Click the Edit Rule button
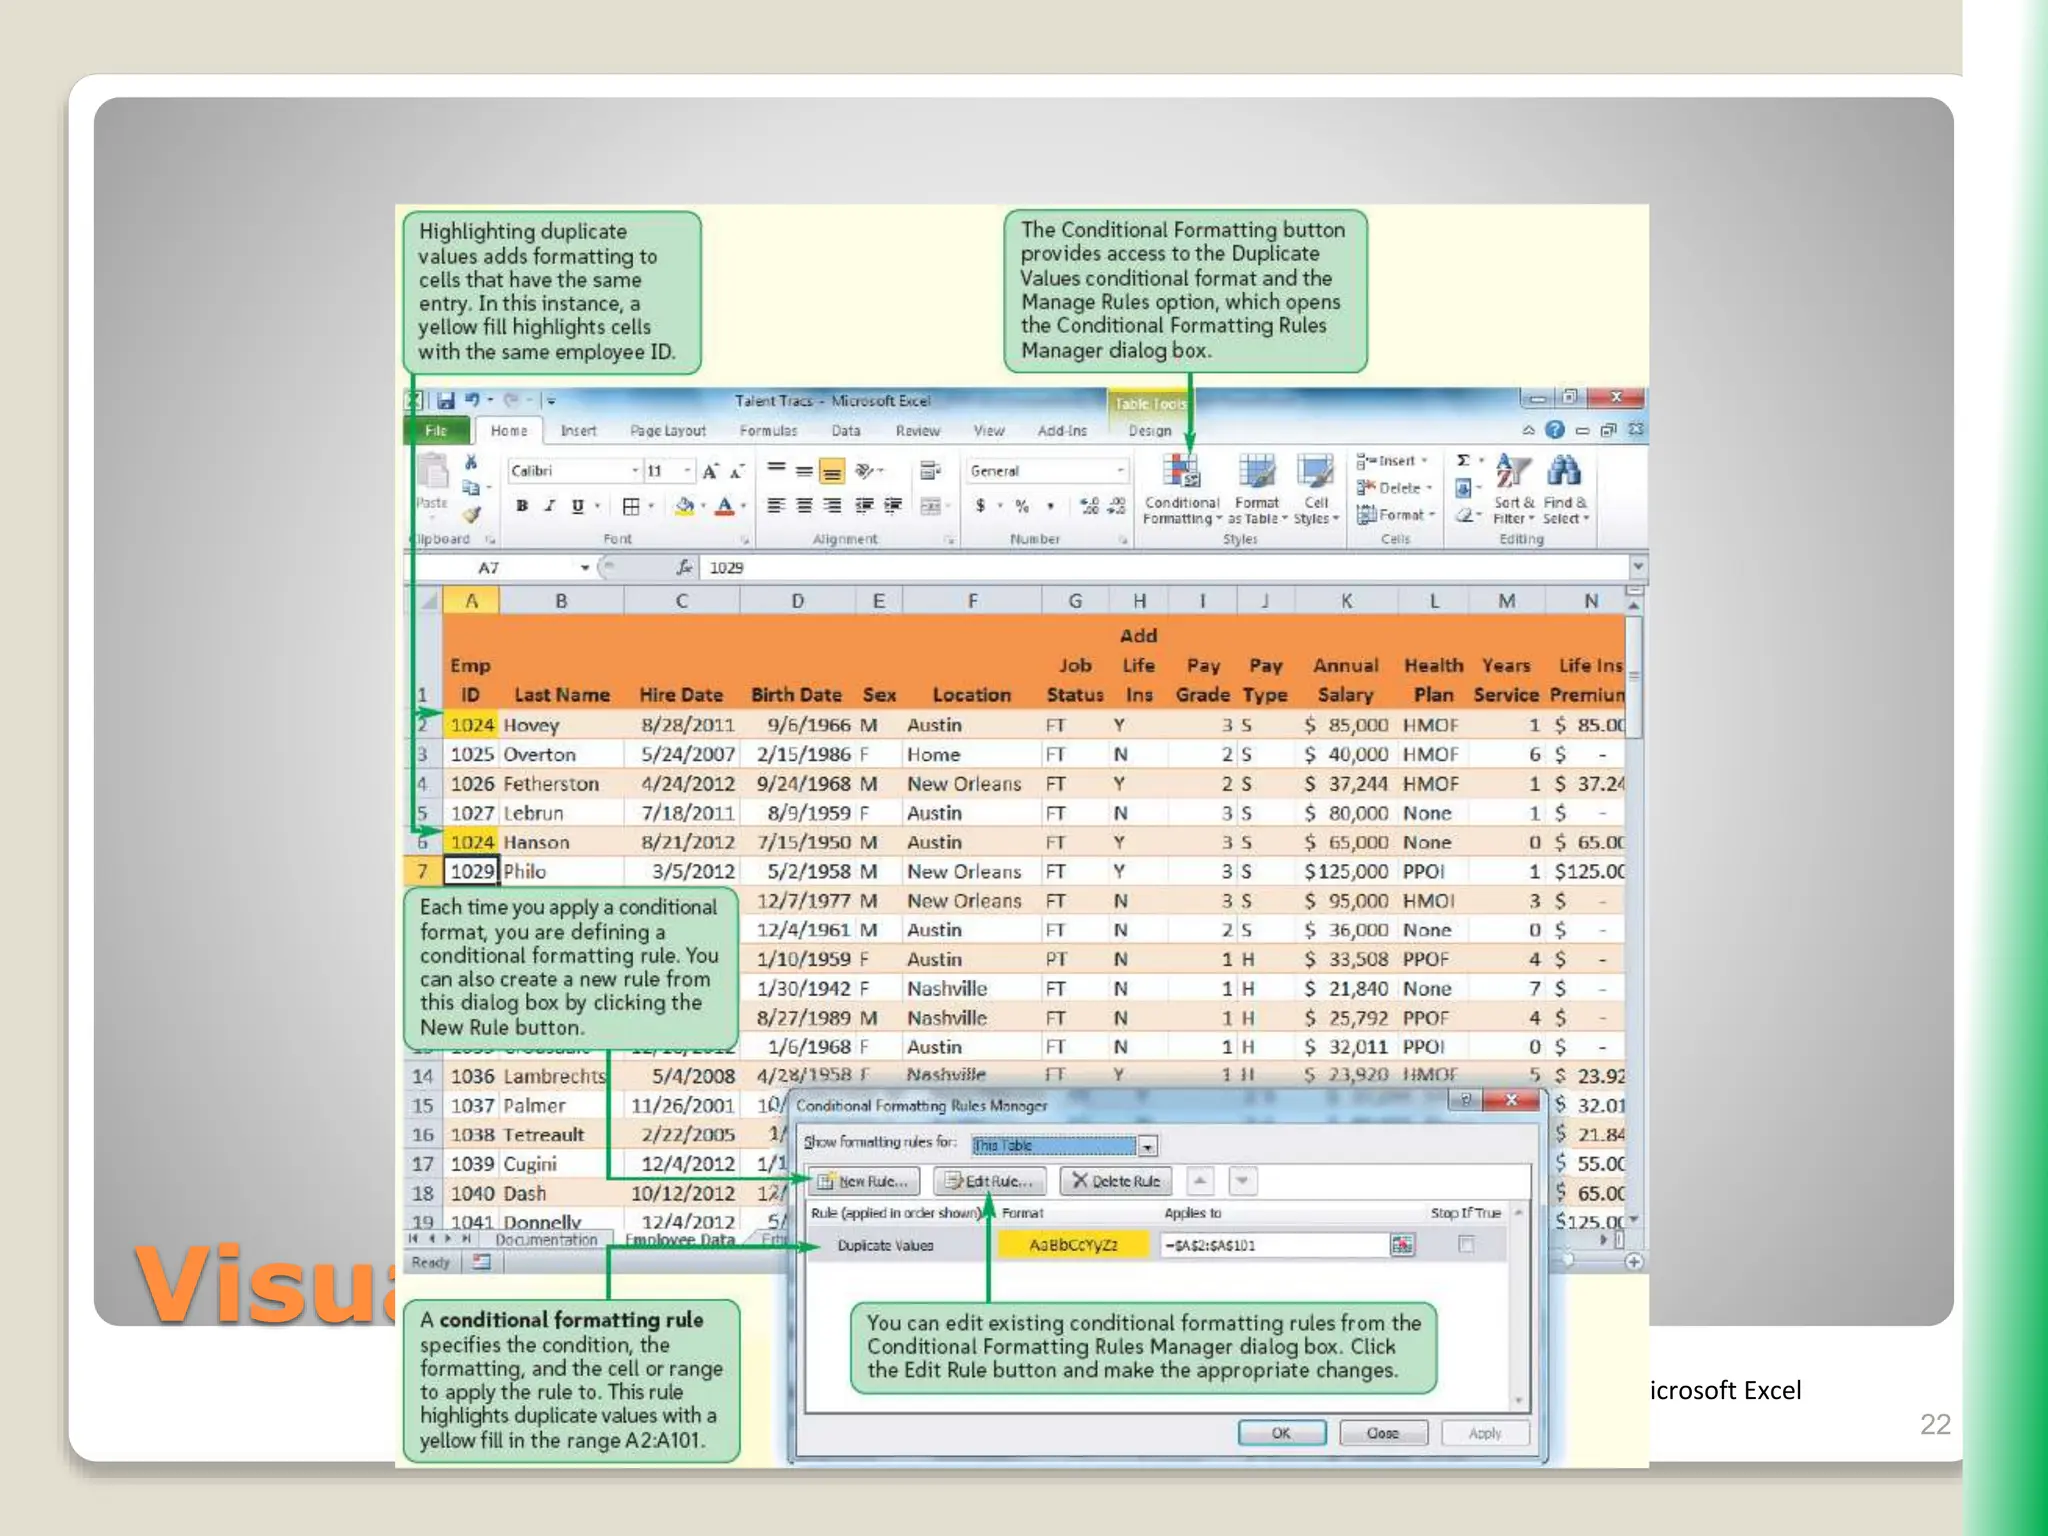Screen dimensions: 2048x1536 click(989, 1181)
